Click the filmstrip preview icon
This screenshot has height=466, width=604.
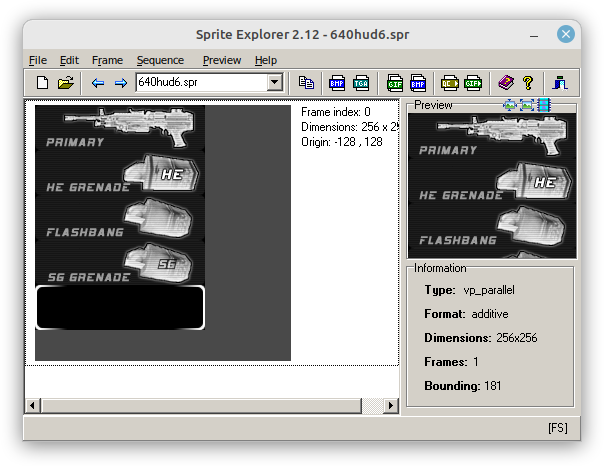point(544,105)
